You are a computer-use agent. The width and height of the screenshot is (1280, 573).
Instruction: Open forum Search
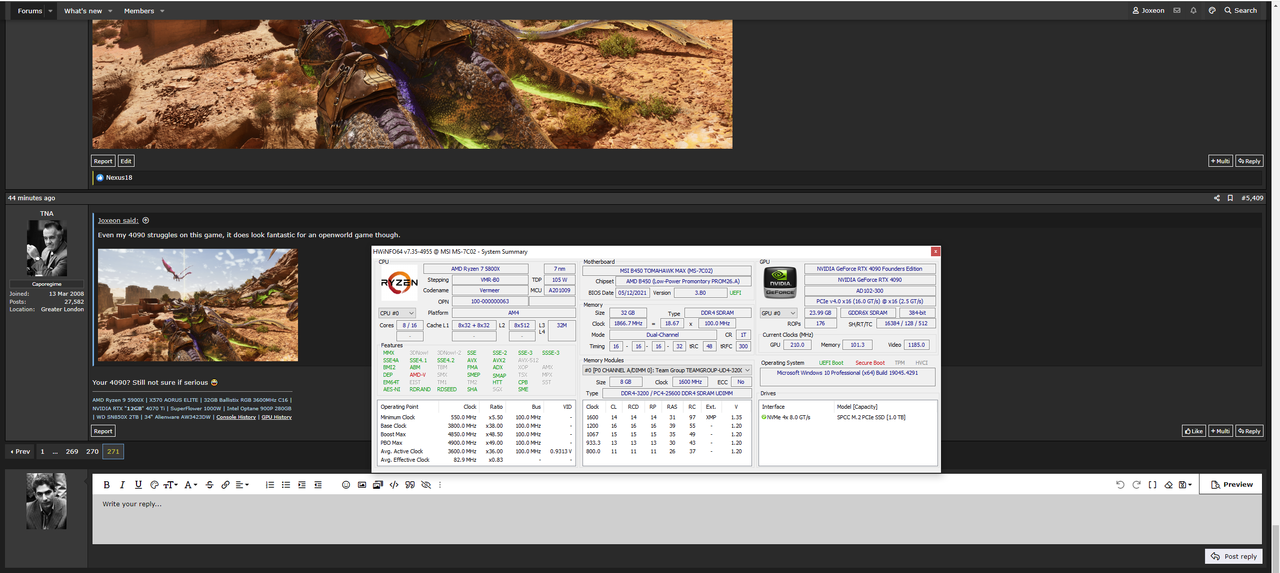pyautogui.click(x=1240, y=10)
